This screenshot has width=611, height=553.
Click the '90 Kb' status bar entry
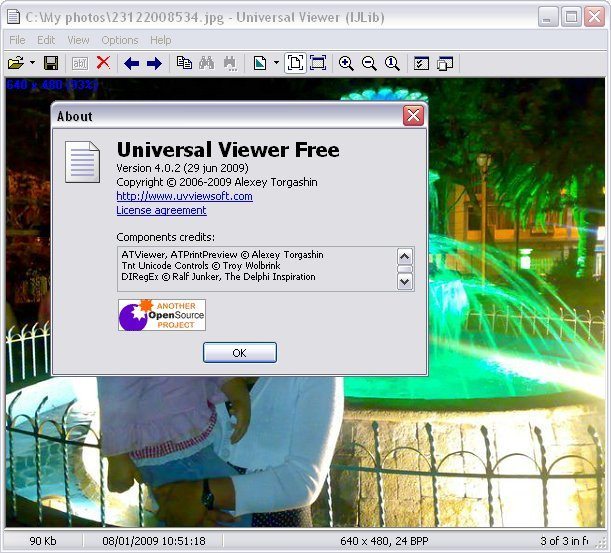[x=43, y=541]
